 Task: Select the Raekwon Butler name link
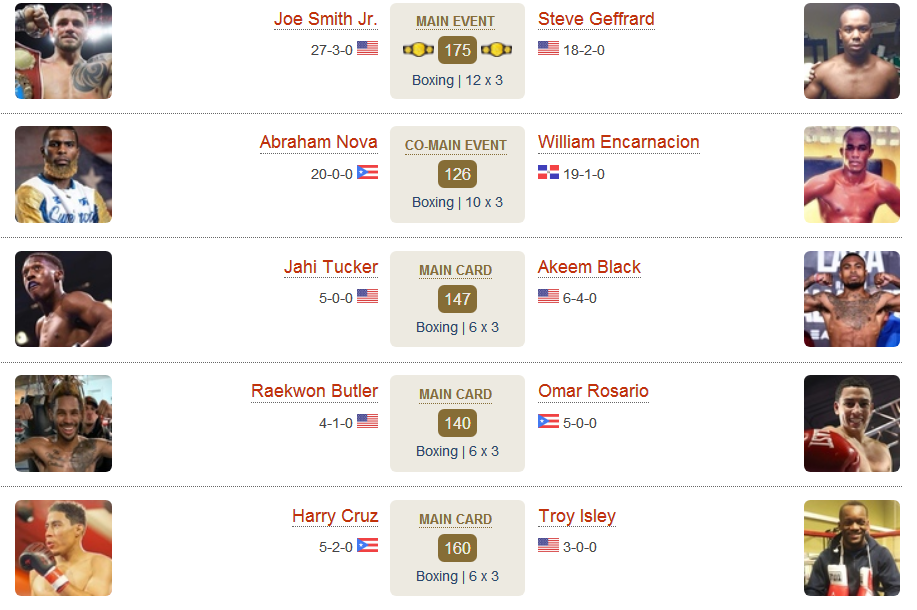point(315,391)
